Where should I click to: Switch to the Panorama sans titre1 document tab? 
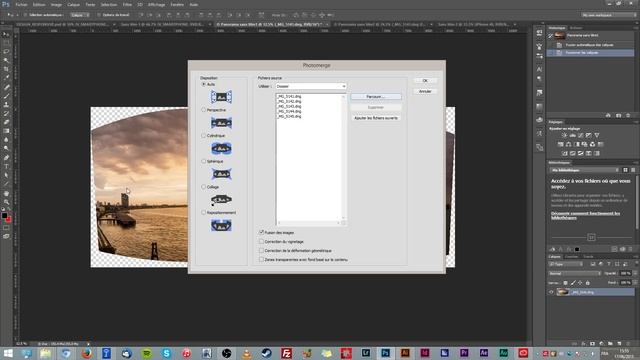[270, 24]
